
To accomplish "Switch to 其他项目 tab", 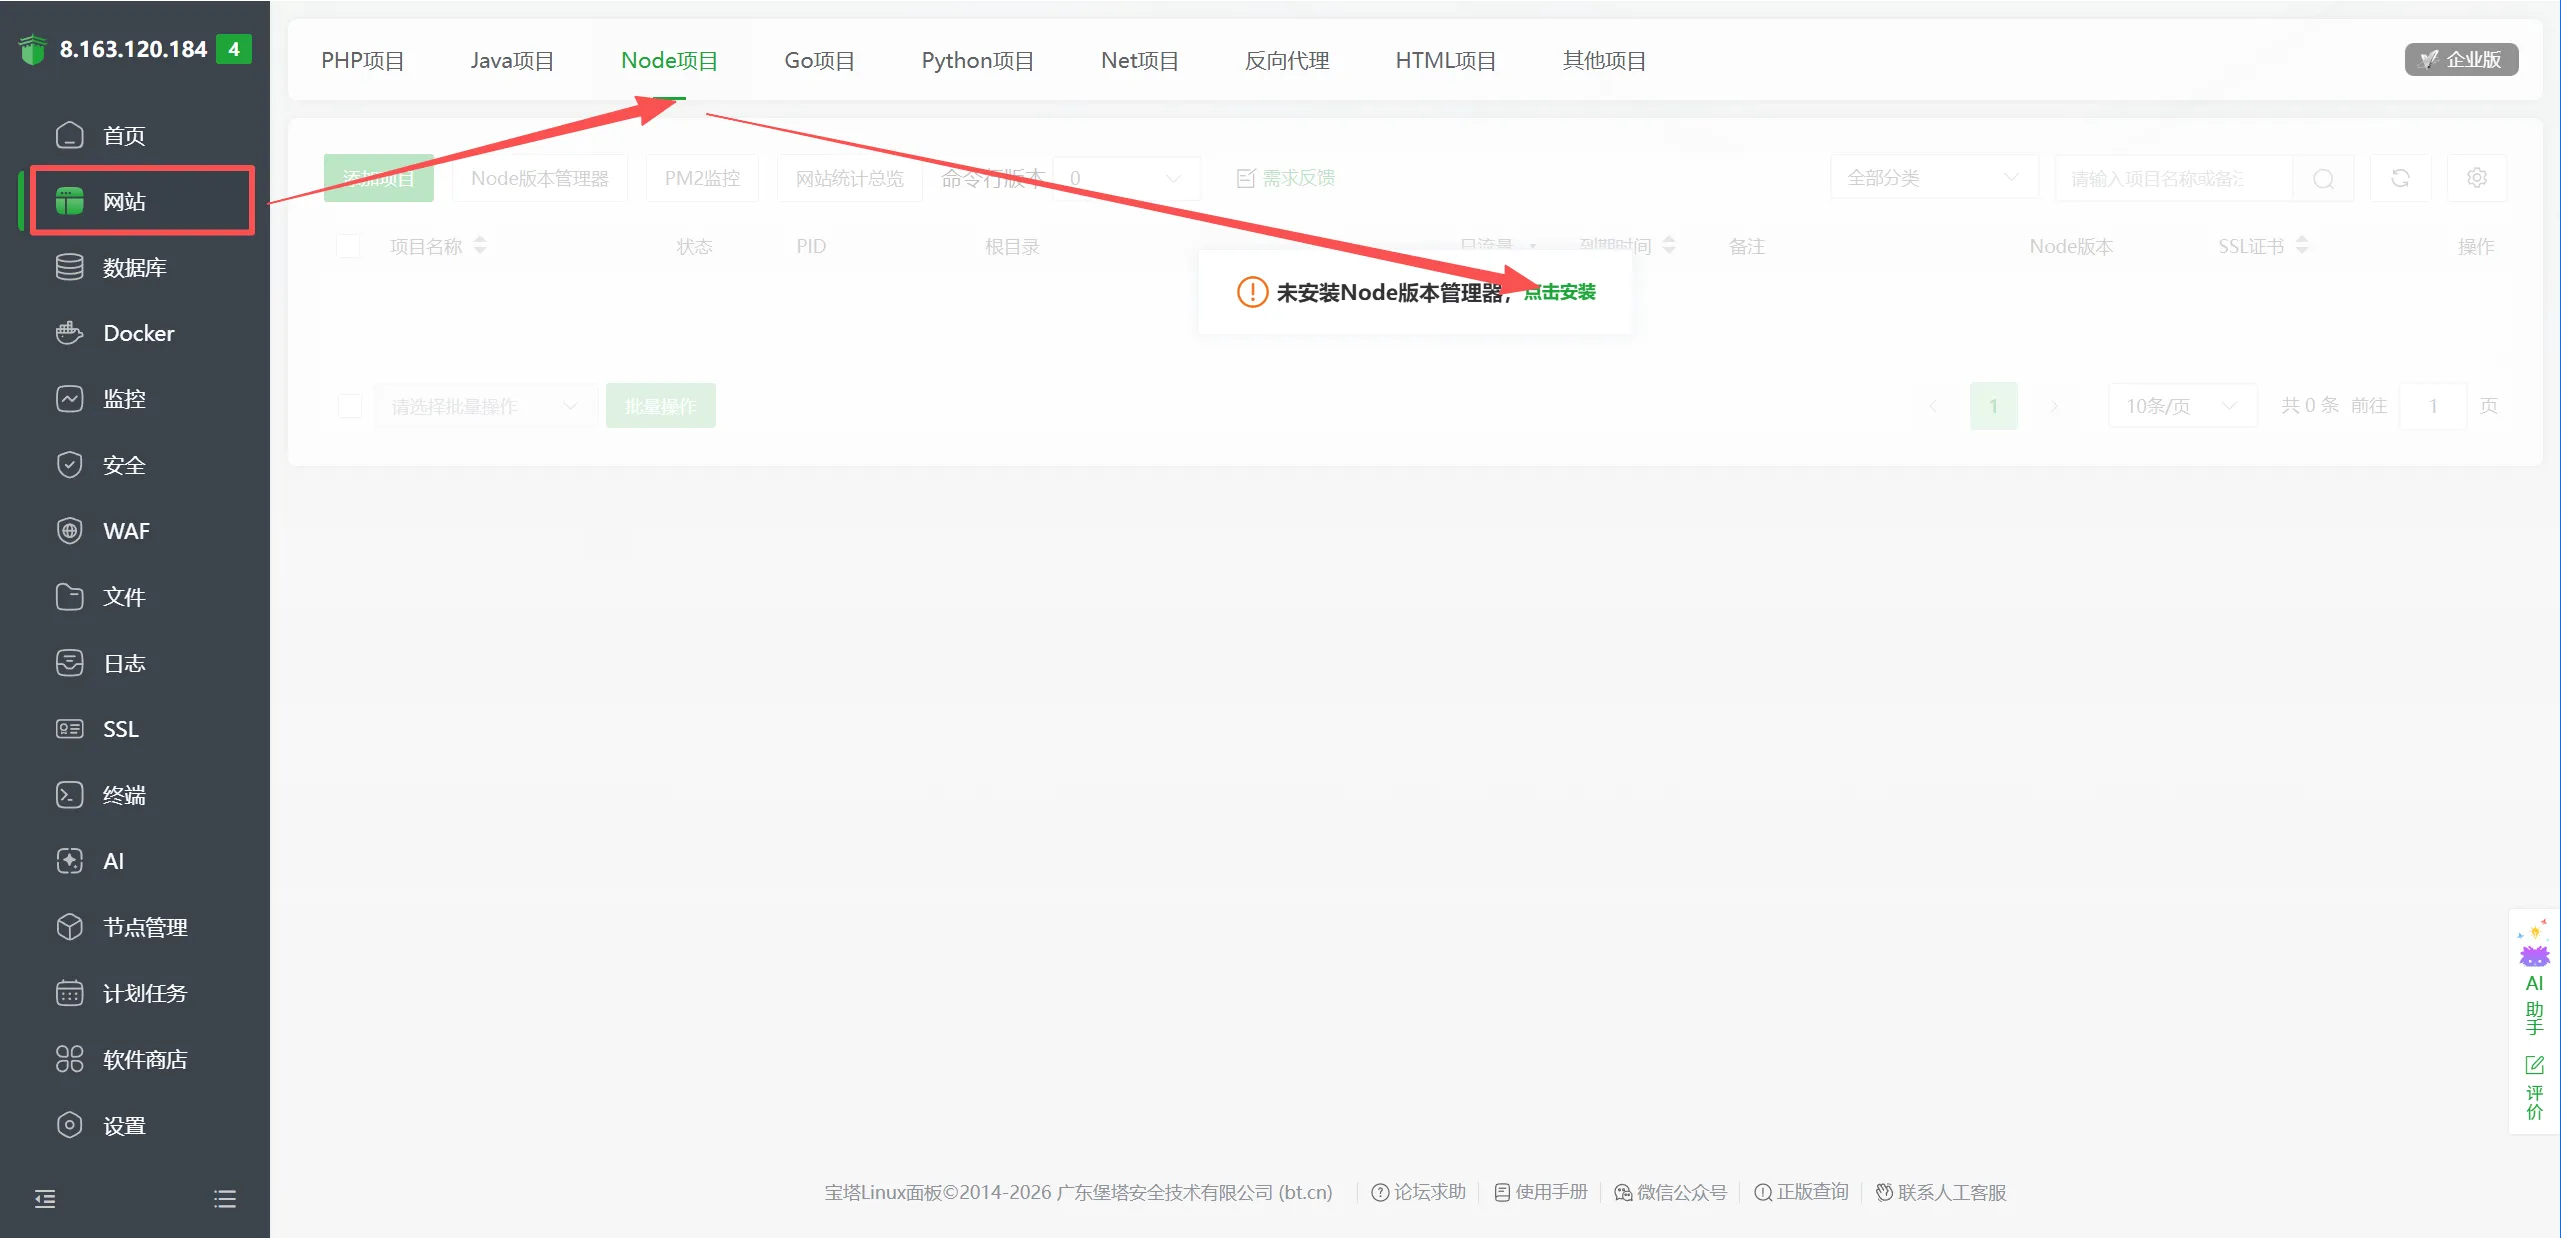I will point(1604,60).
